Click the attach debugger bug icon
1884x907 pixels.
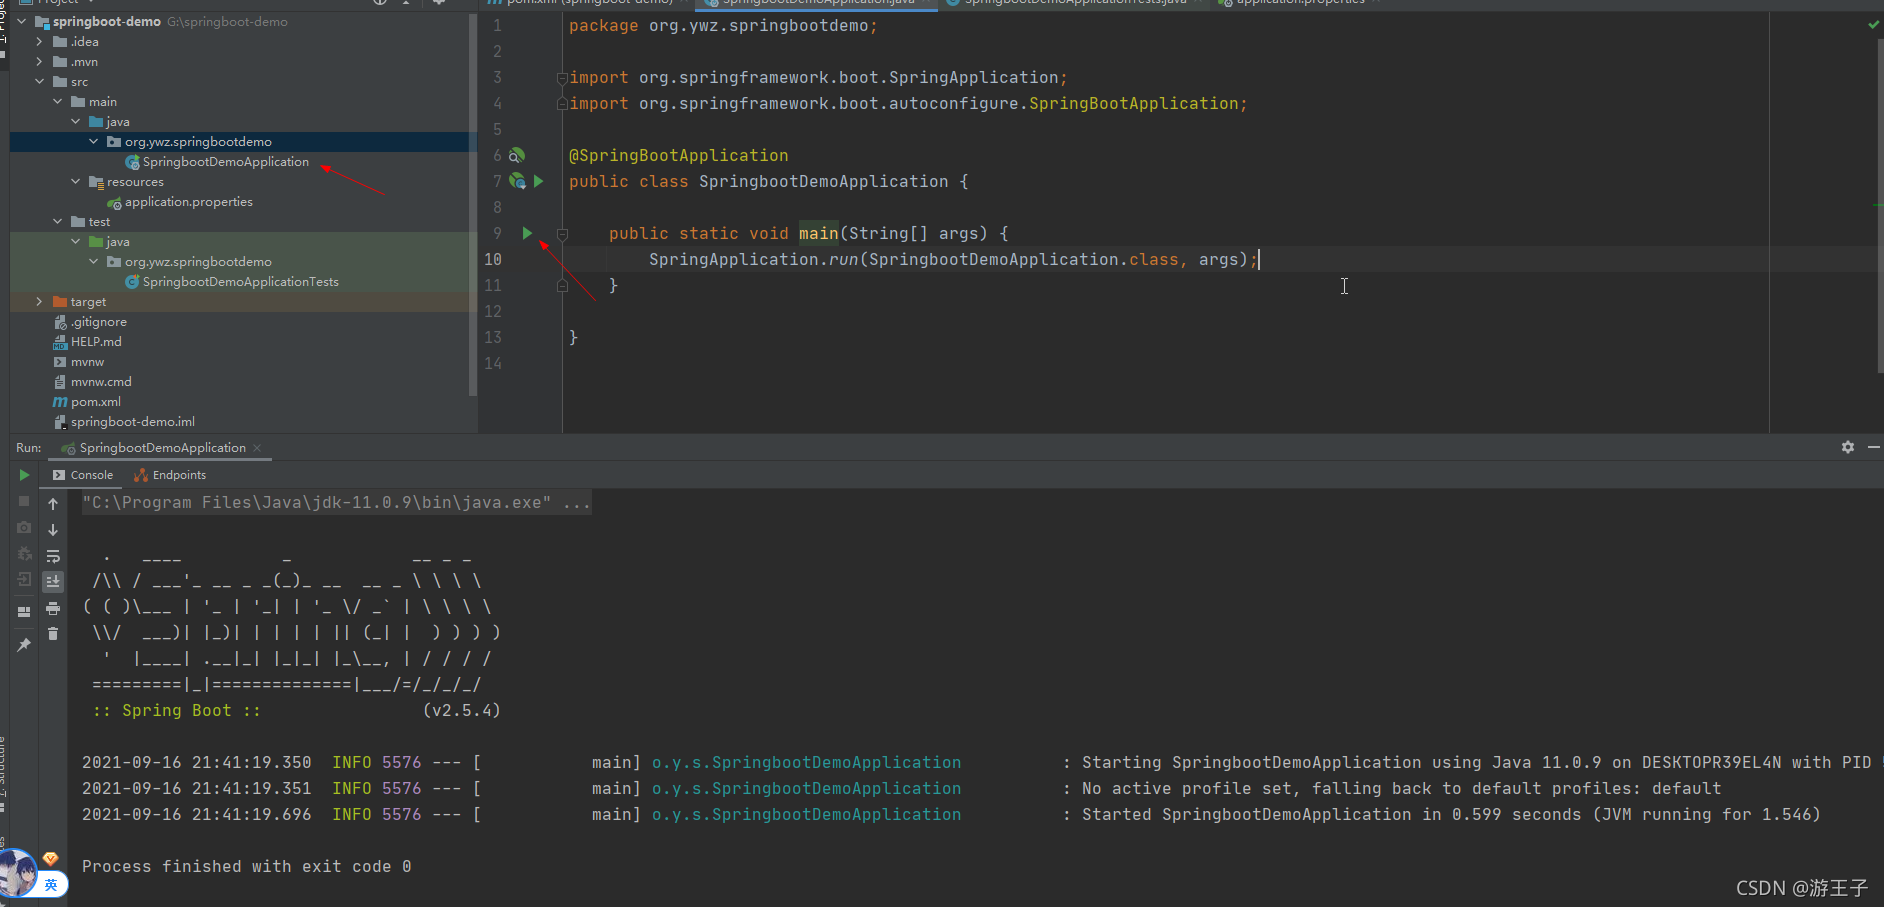coord(24,553)
